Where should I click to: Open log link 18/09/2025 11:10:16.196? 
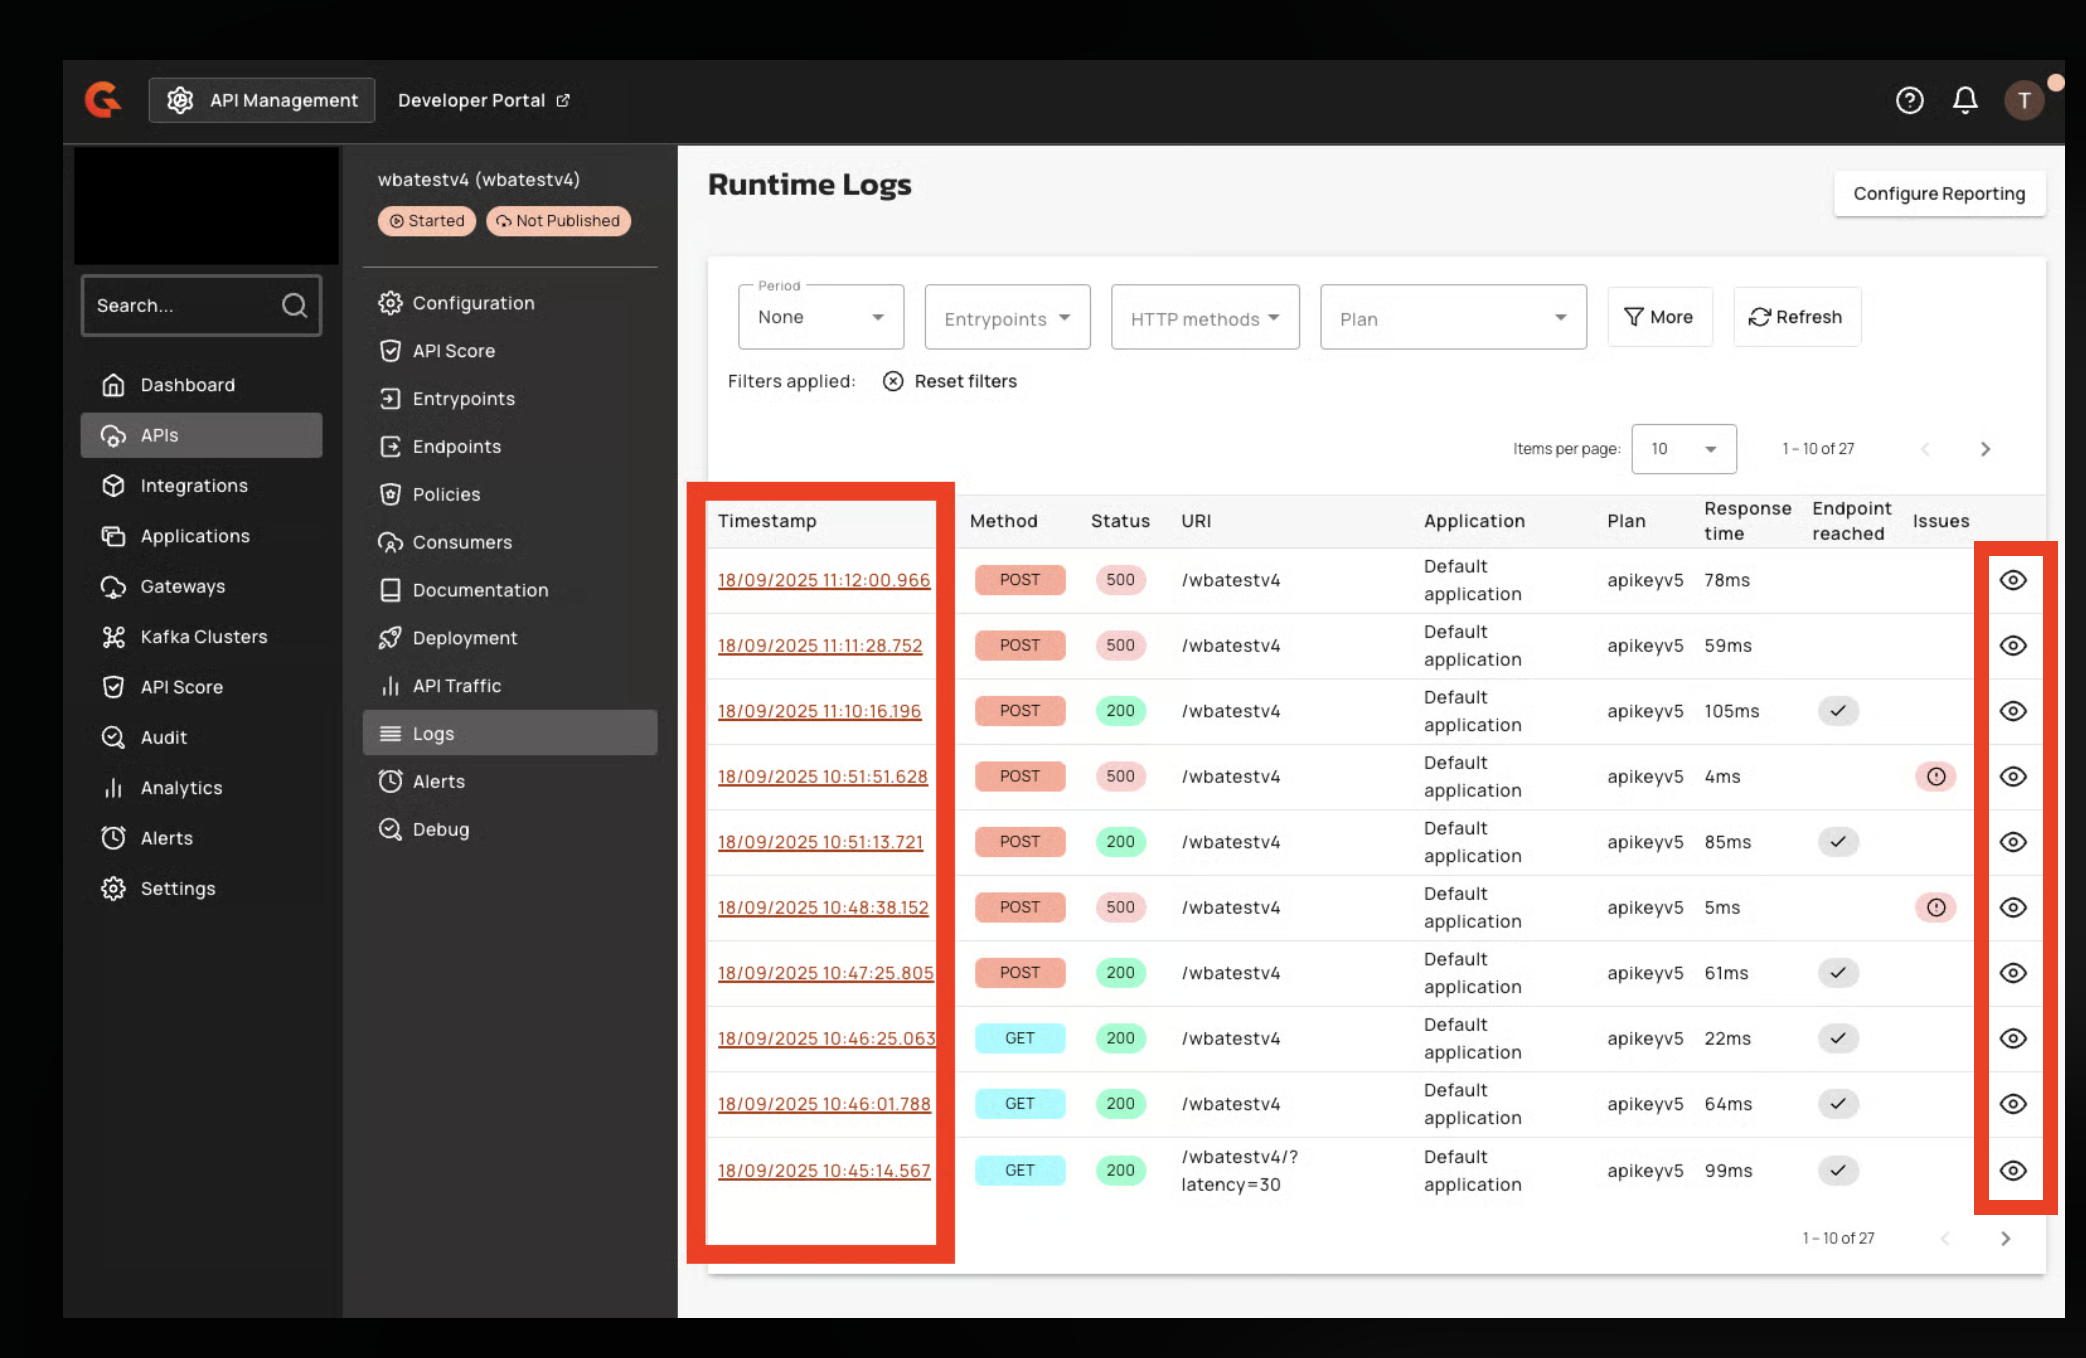819,711
